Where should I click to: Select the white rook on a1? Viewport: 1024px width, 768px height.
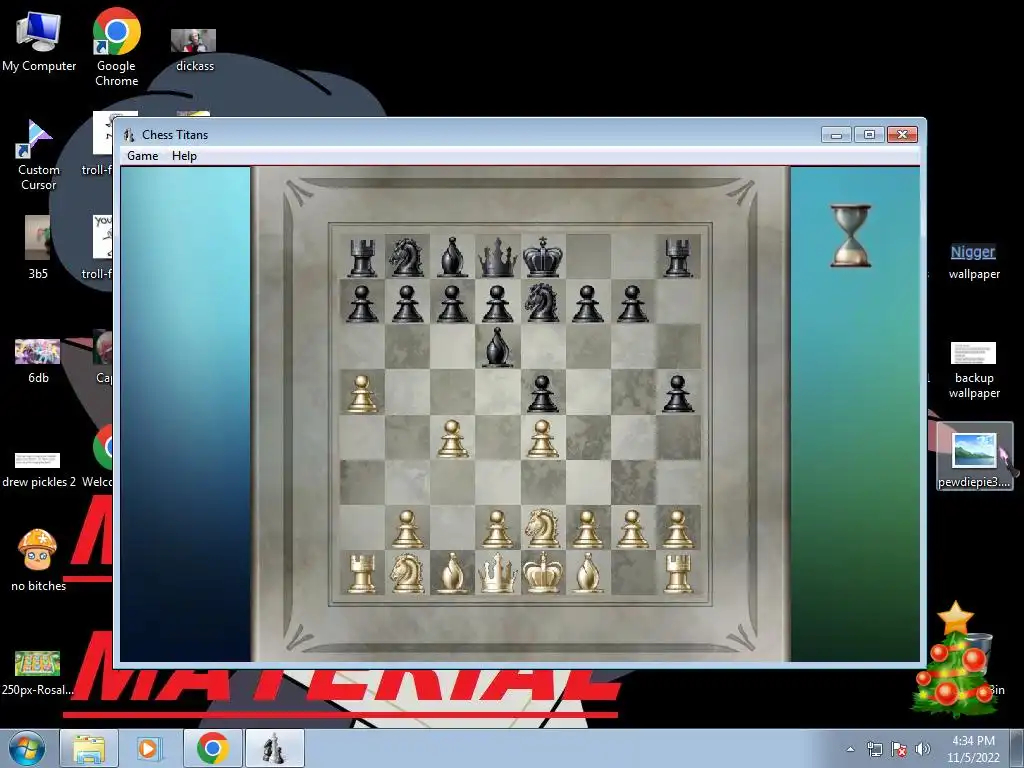362,573
